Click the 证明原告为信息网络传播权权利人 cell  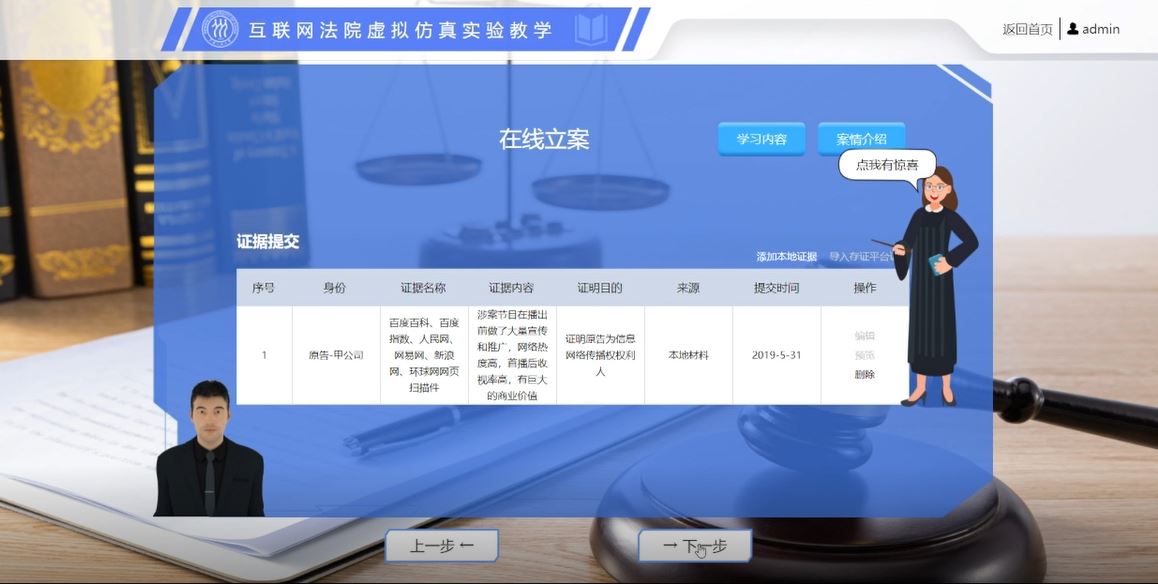[x=600, y=355]
